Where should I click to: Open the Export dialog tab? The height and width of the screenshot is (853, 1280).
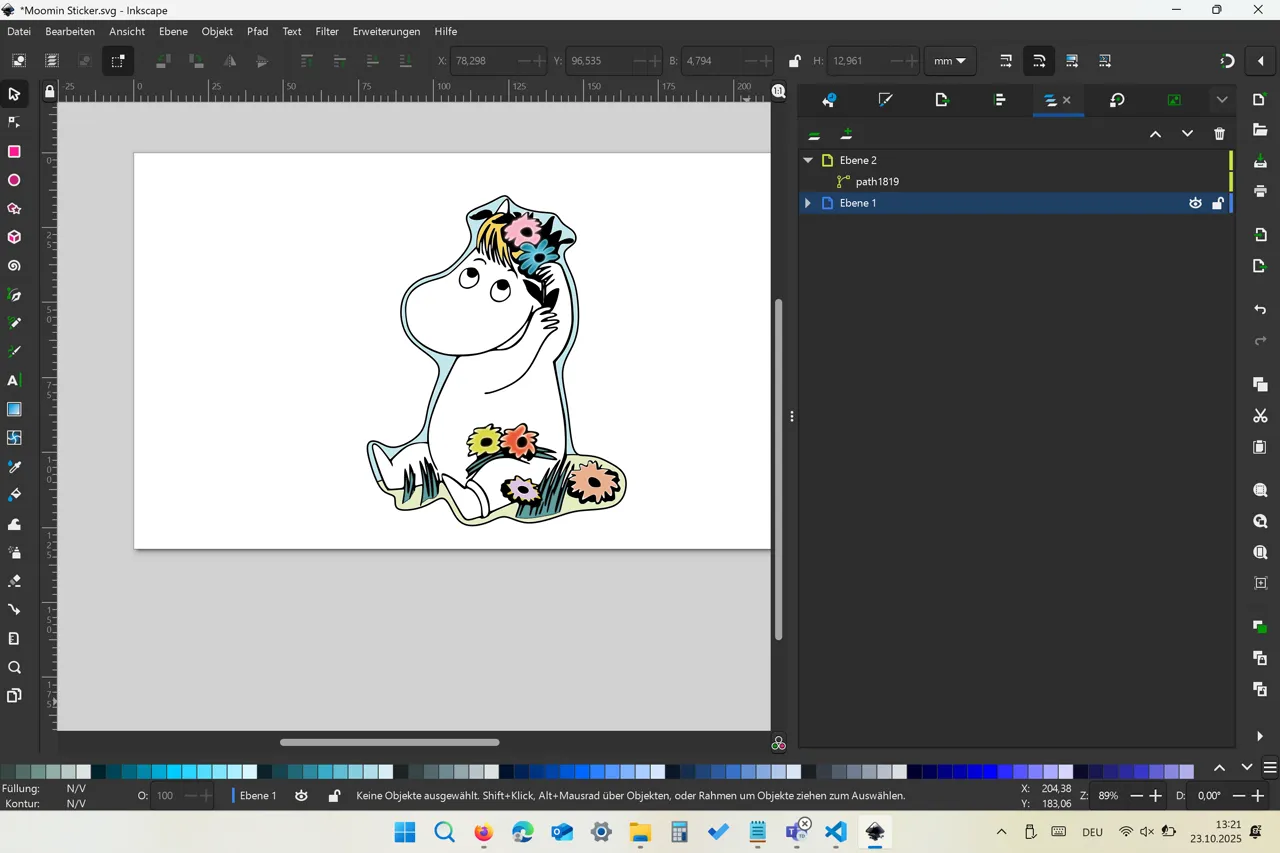(x=942, y=100)
